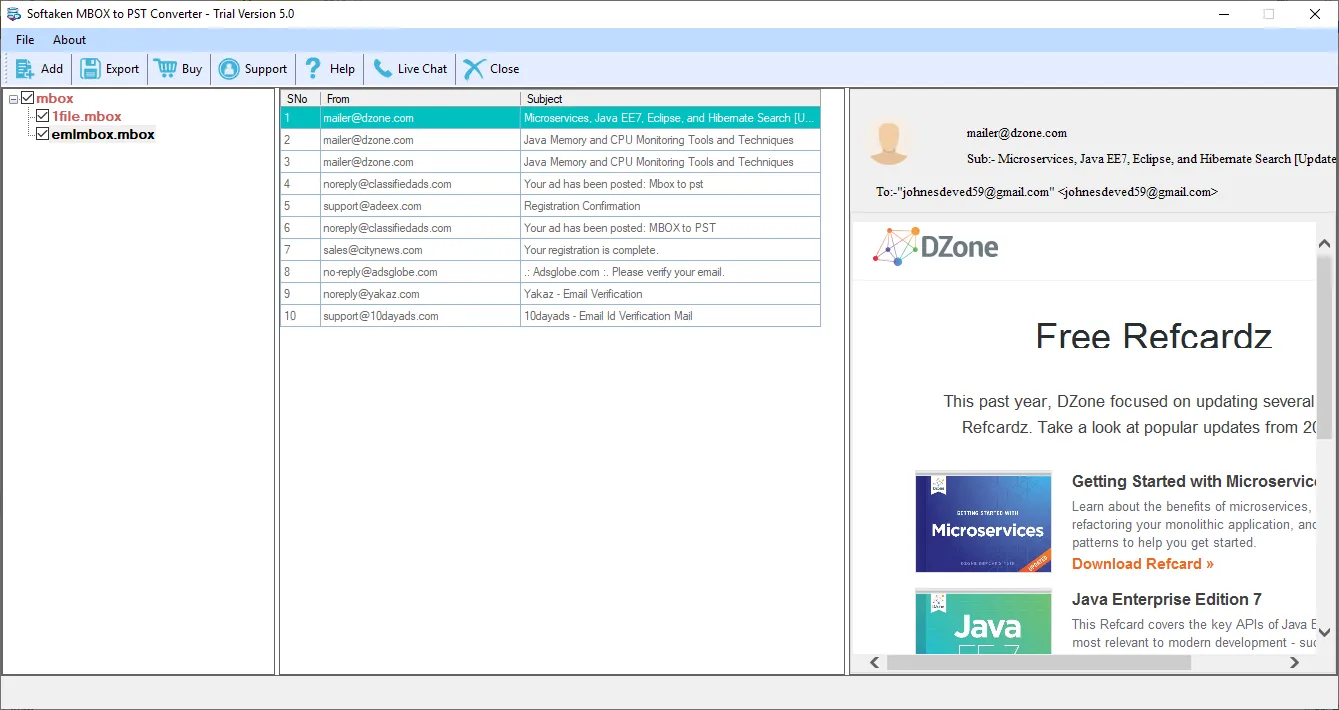Viewport: 1339px width, 710px height.
Task: Open the Download Refcard link
Action: (1143, 564)
